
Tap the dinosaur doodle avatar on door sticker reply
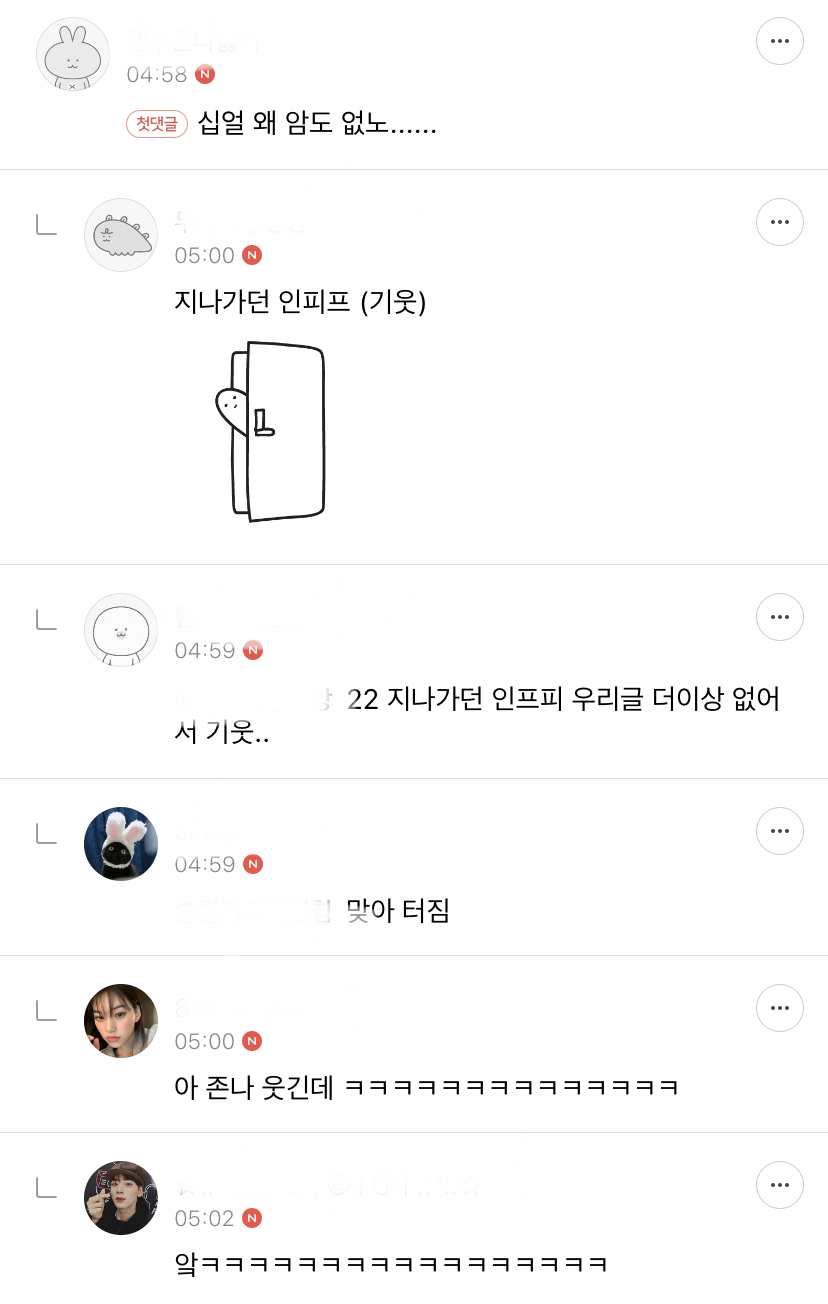(x=121, y=235)
